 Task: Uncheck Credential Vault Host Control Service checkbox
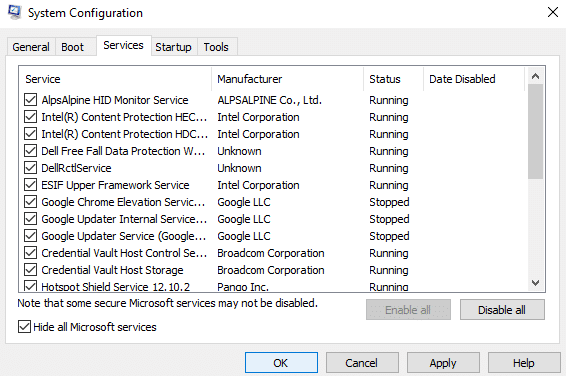[x=31, y=253]
